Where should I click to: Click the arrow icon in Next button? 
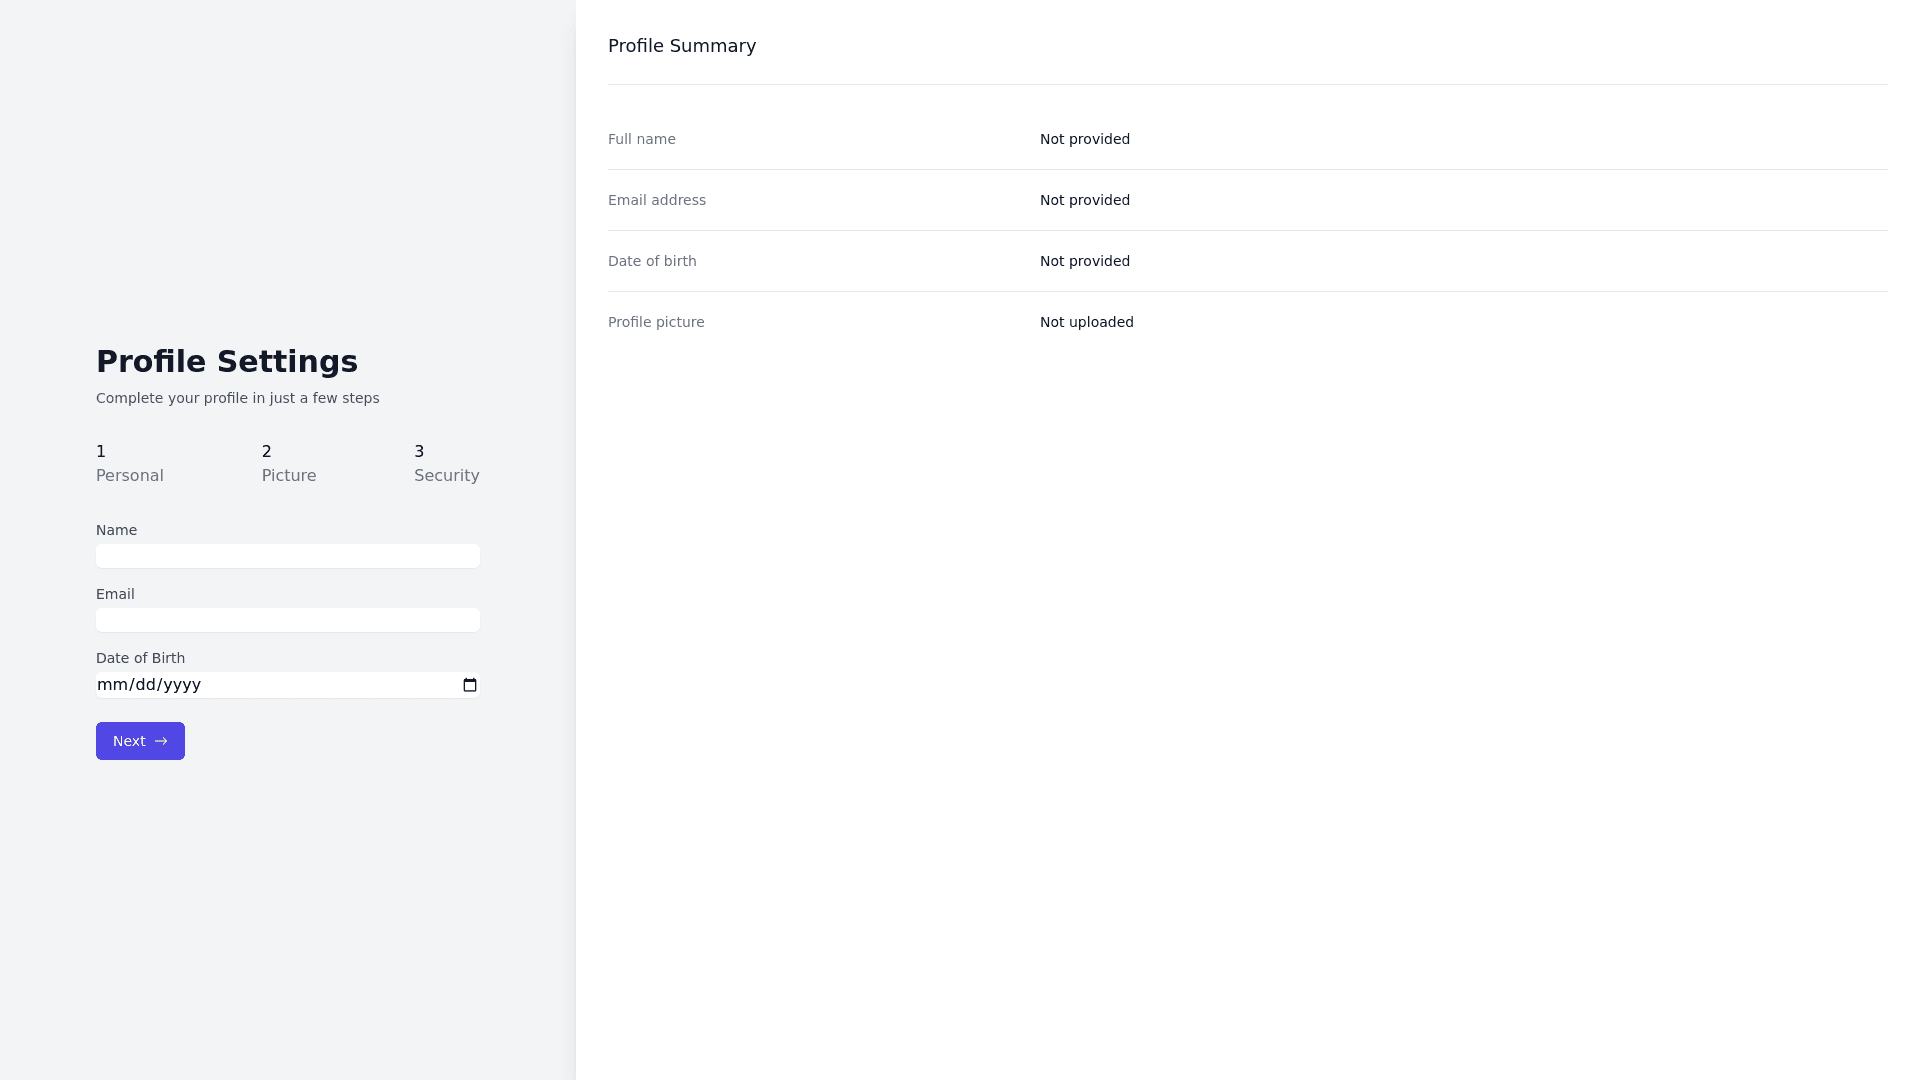click(x=161, y=741)
